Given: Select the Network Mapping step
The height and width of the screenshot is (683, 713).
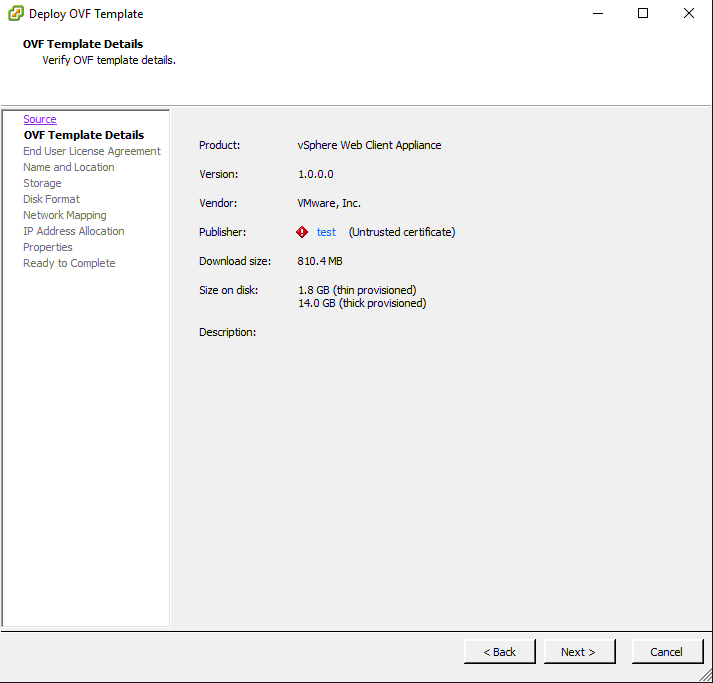Looking at the screenshot, I should (x=65, y=215).
